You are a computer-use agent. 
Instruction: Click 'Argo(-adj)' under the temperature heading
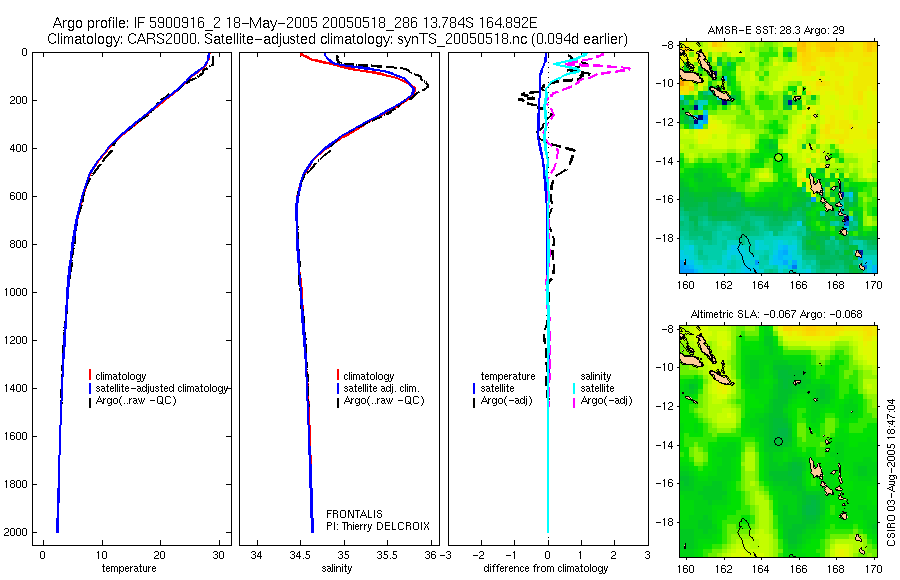506,400
